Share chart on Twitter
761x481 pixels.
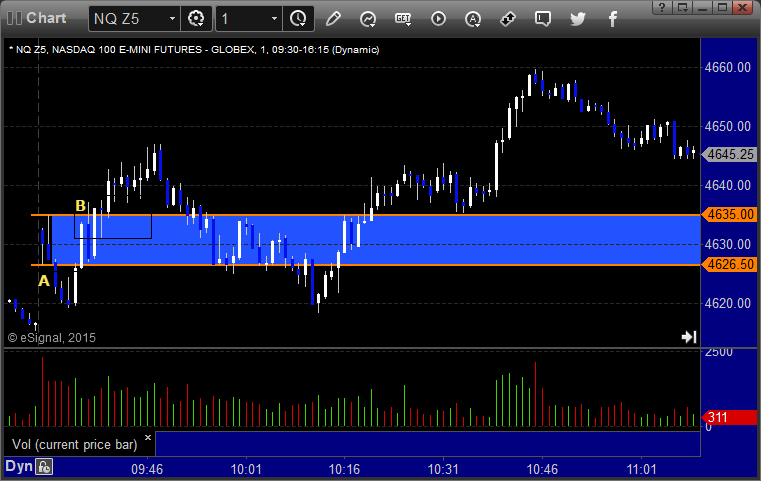(x=578, y=19)
